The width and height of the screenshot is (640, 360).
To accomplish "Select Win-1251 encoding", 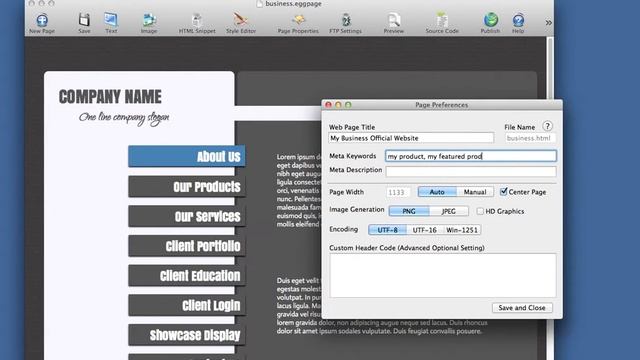I will coord(462,230).
